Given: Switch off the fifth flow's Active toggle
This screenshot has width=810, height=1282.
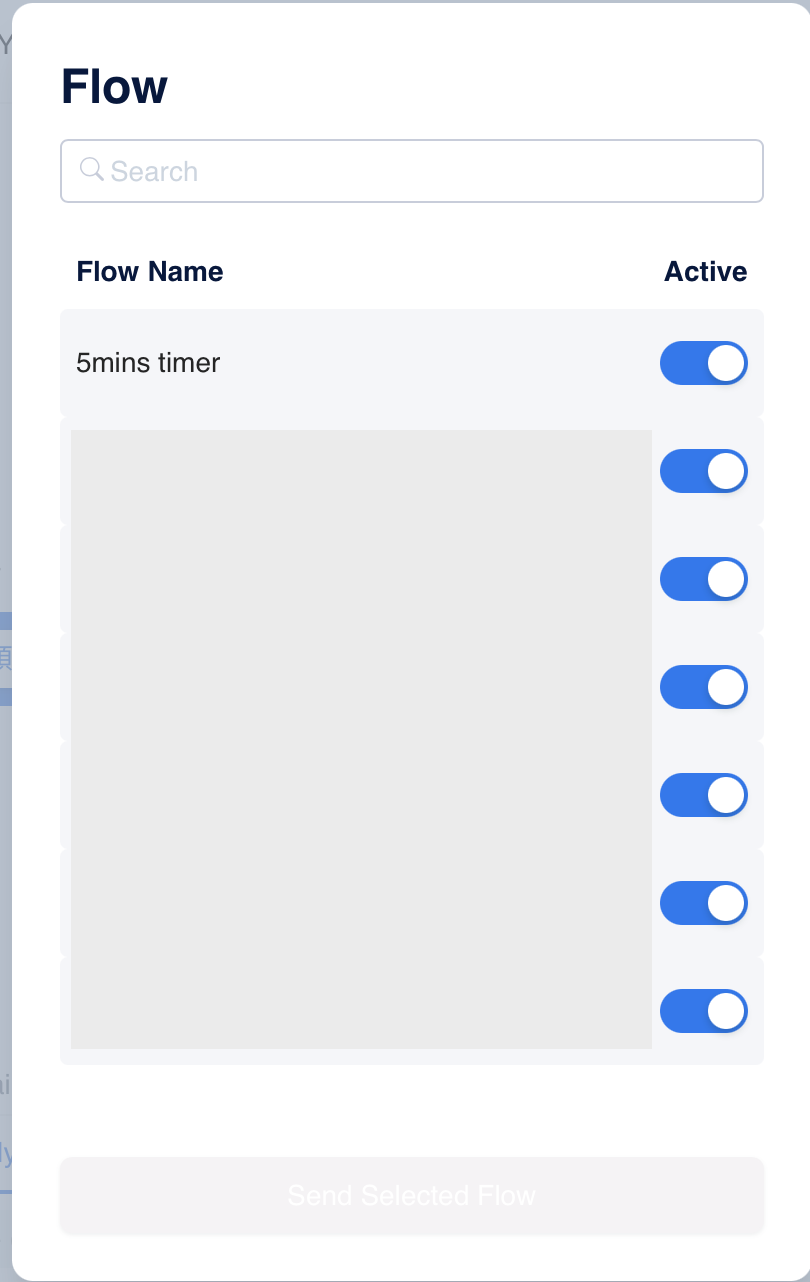Looking at the screenshot, I should pyautogui.click(x=703, y=795).
